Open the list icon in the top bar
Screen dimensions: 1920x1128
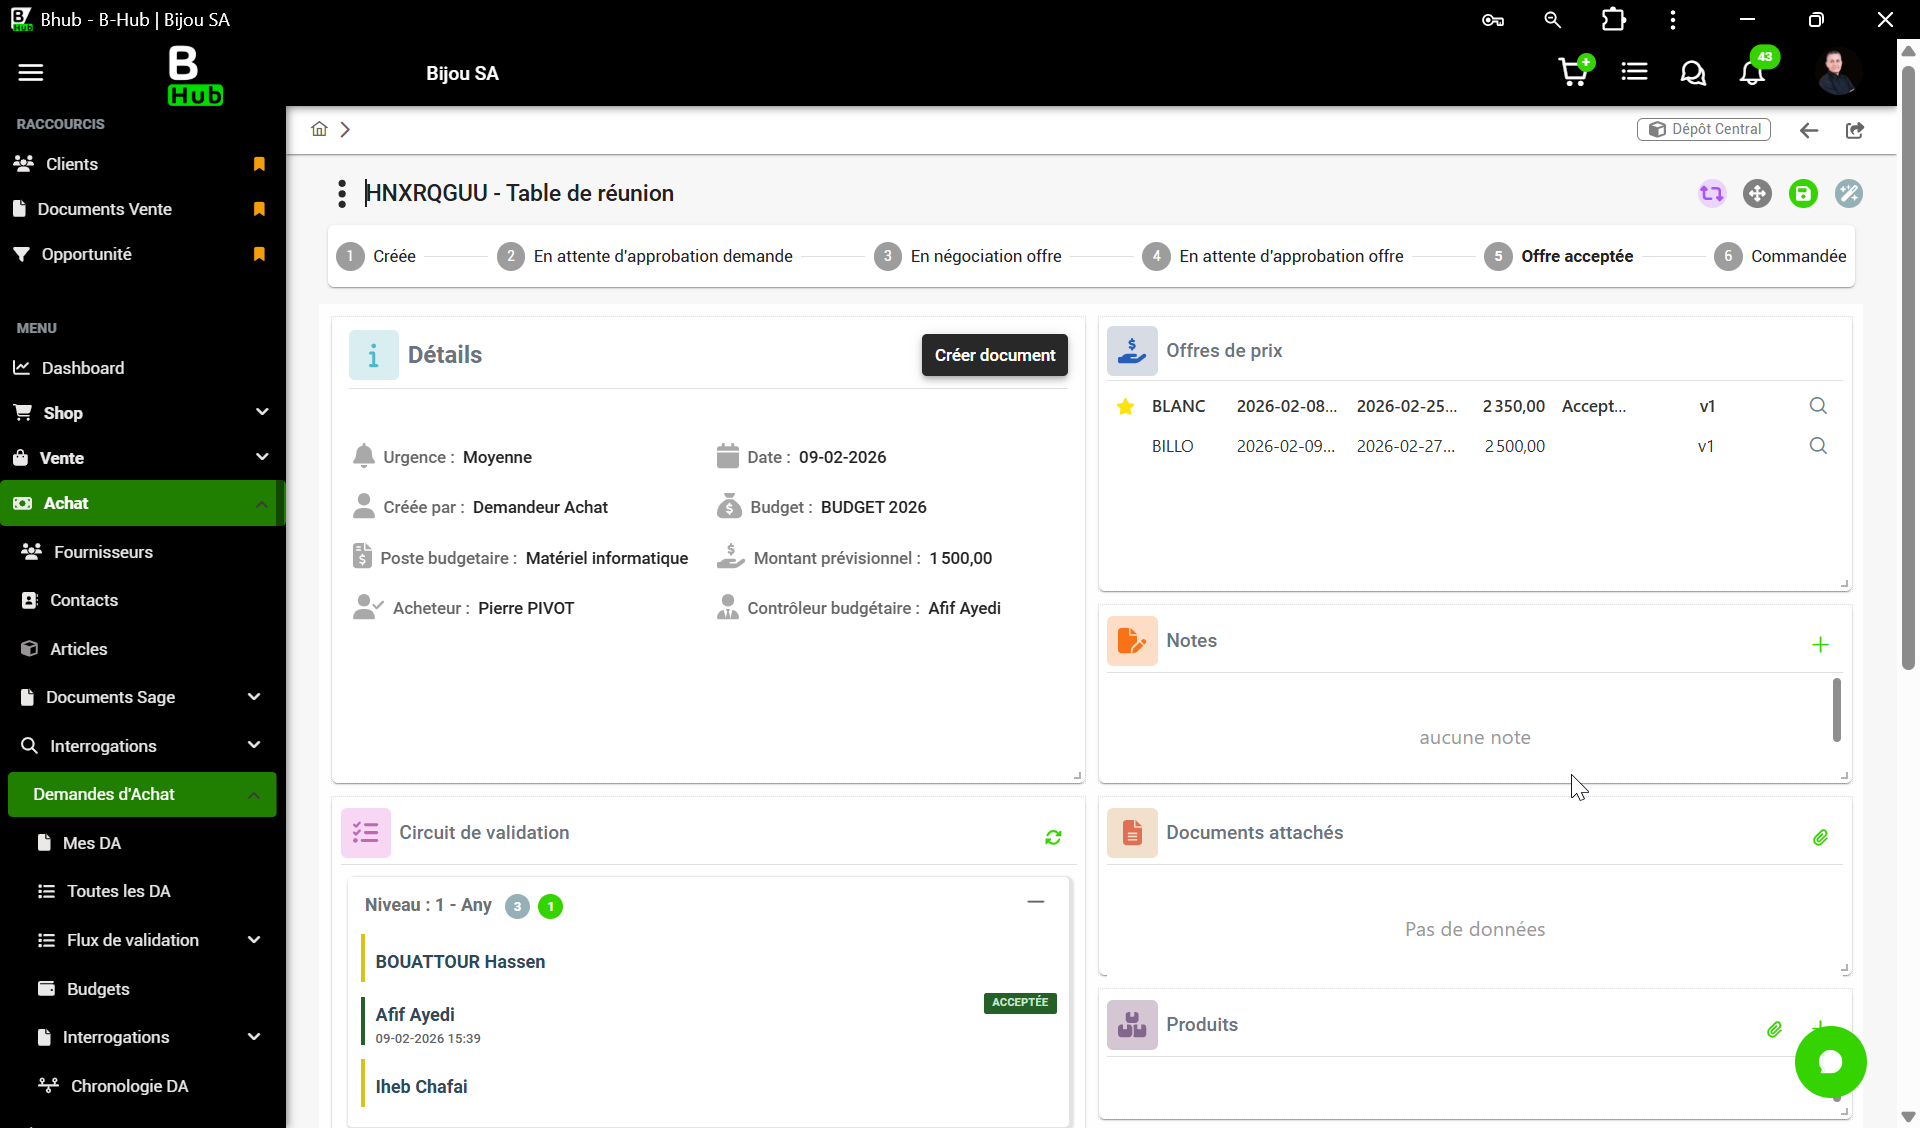click(1634, 72)
